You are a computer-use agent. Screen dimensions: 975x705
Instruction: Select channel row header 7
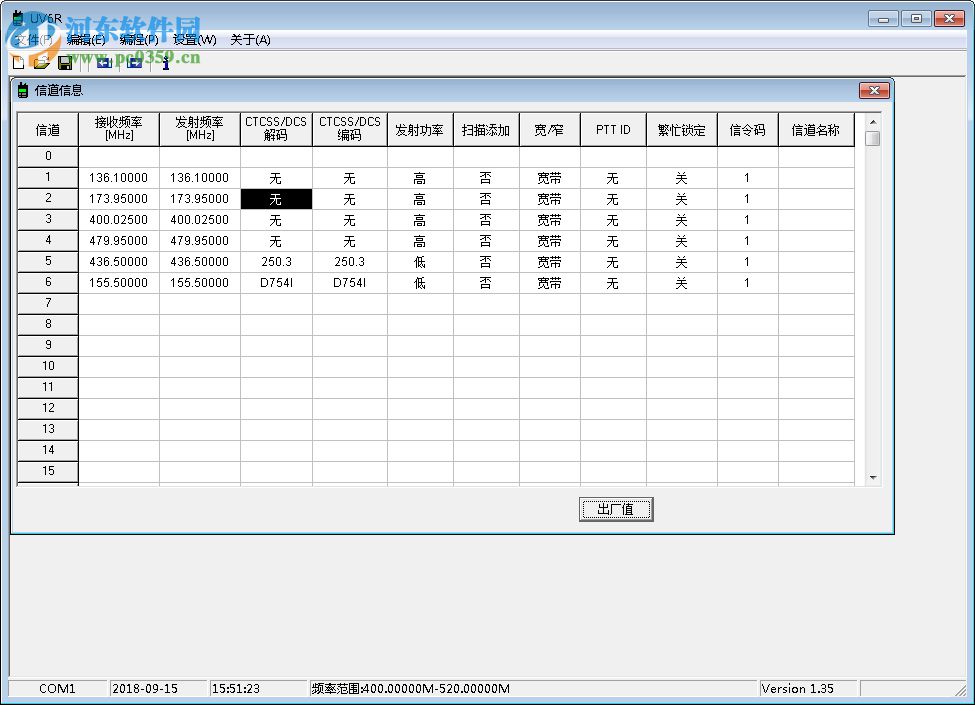coord(48,303)
